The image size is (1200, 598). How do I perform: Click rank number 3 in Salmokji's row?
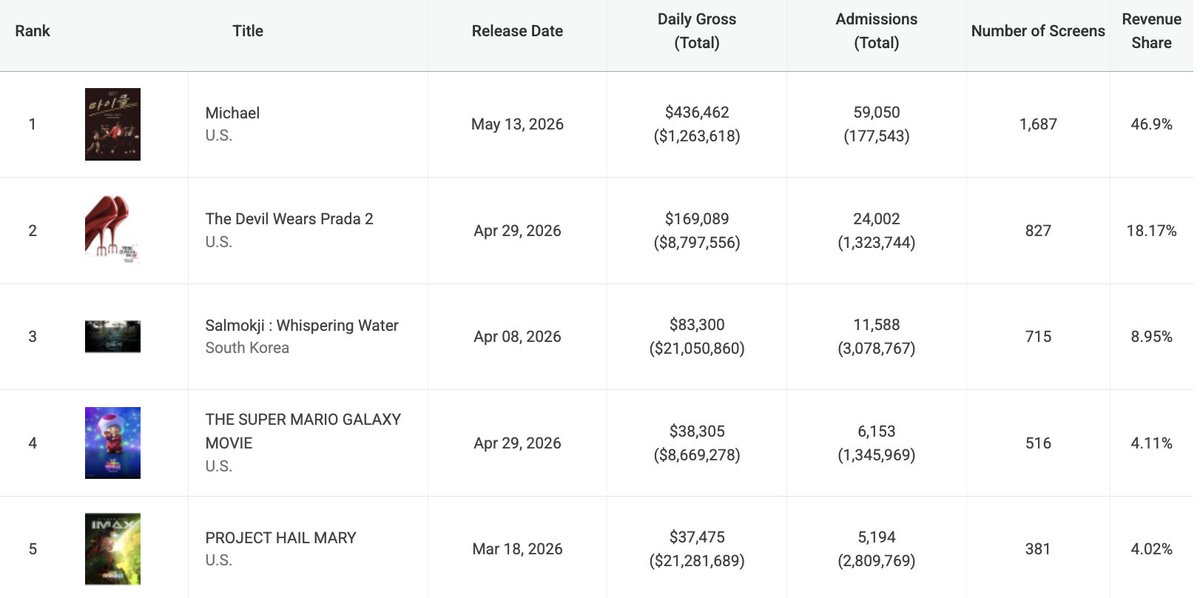pos(32,337)
